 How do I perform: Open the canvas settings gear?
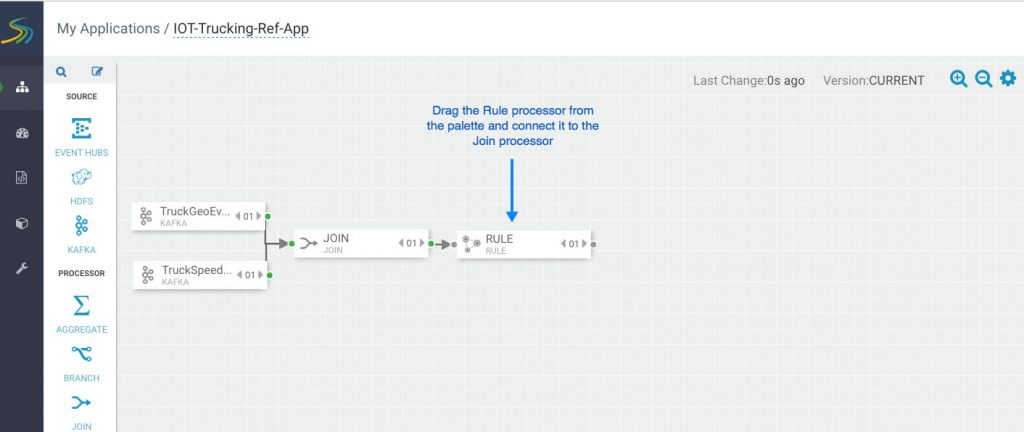point(1007,79)
